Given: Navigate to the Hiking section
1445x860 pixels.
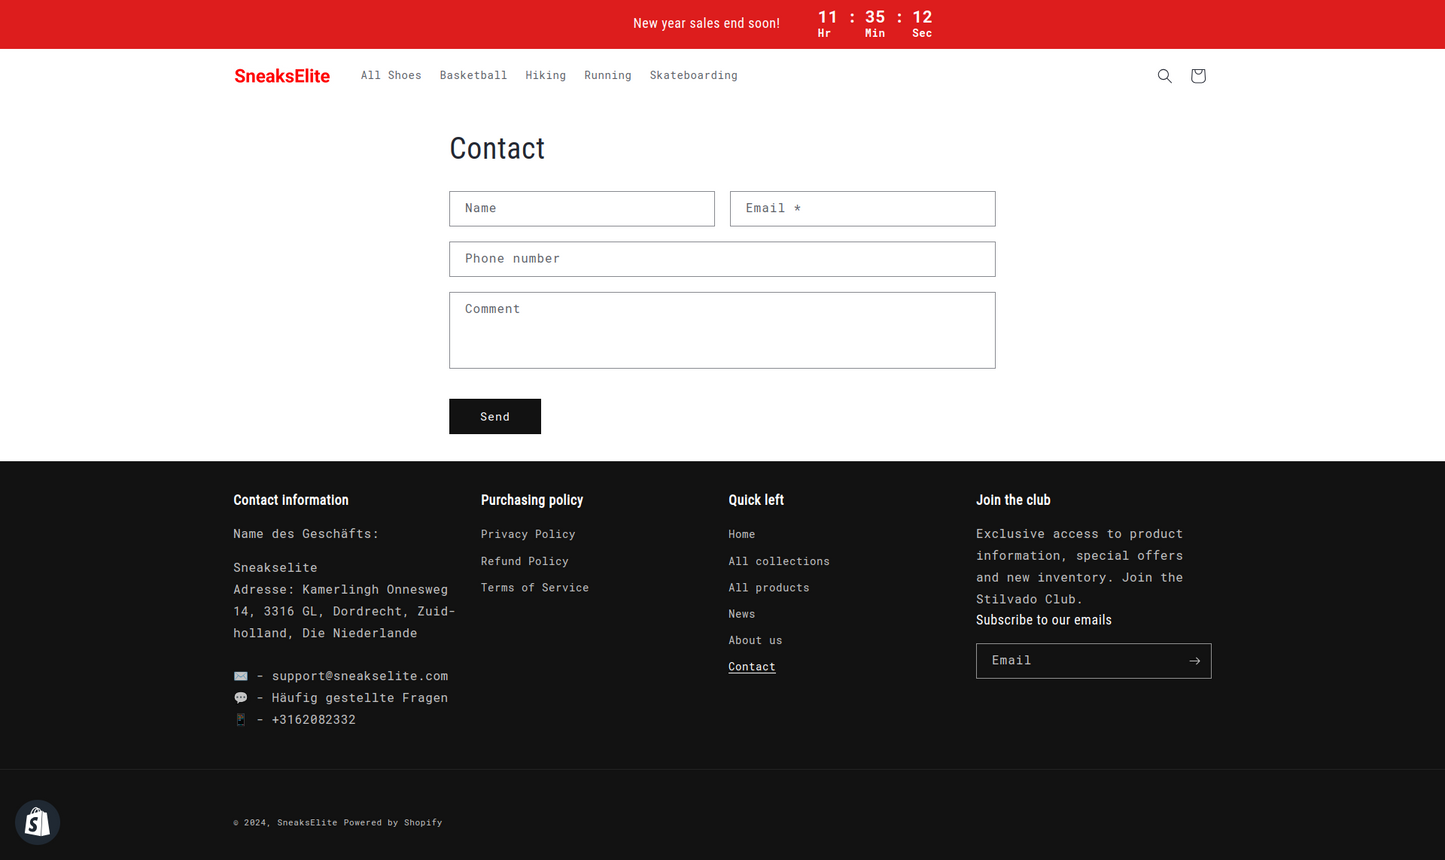Looking at the screenshot, I should [x=546, y=75].
